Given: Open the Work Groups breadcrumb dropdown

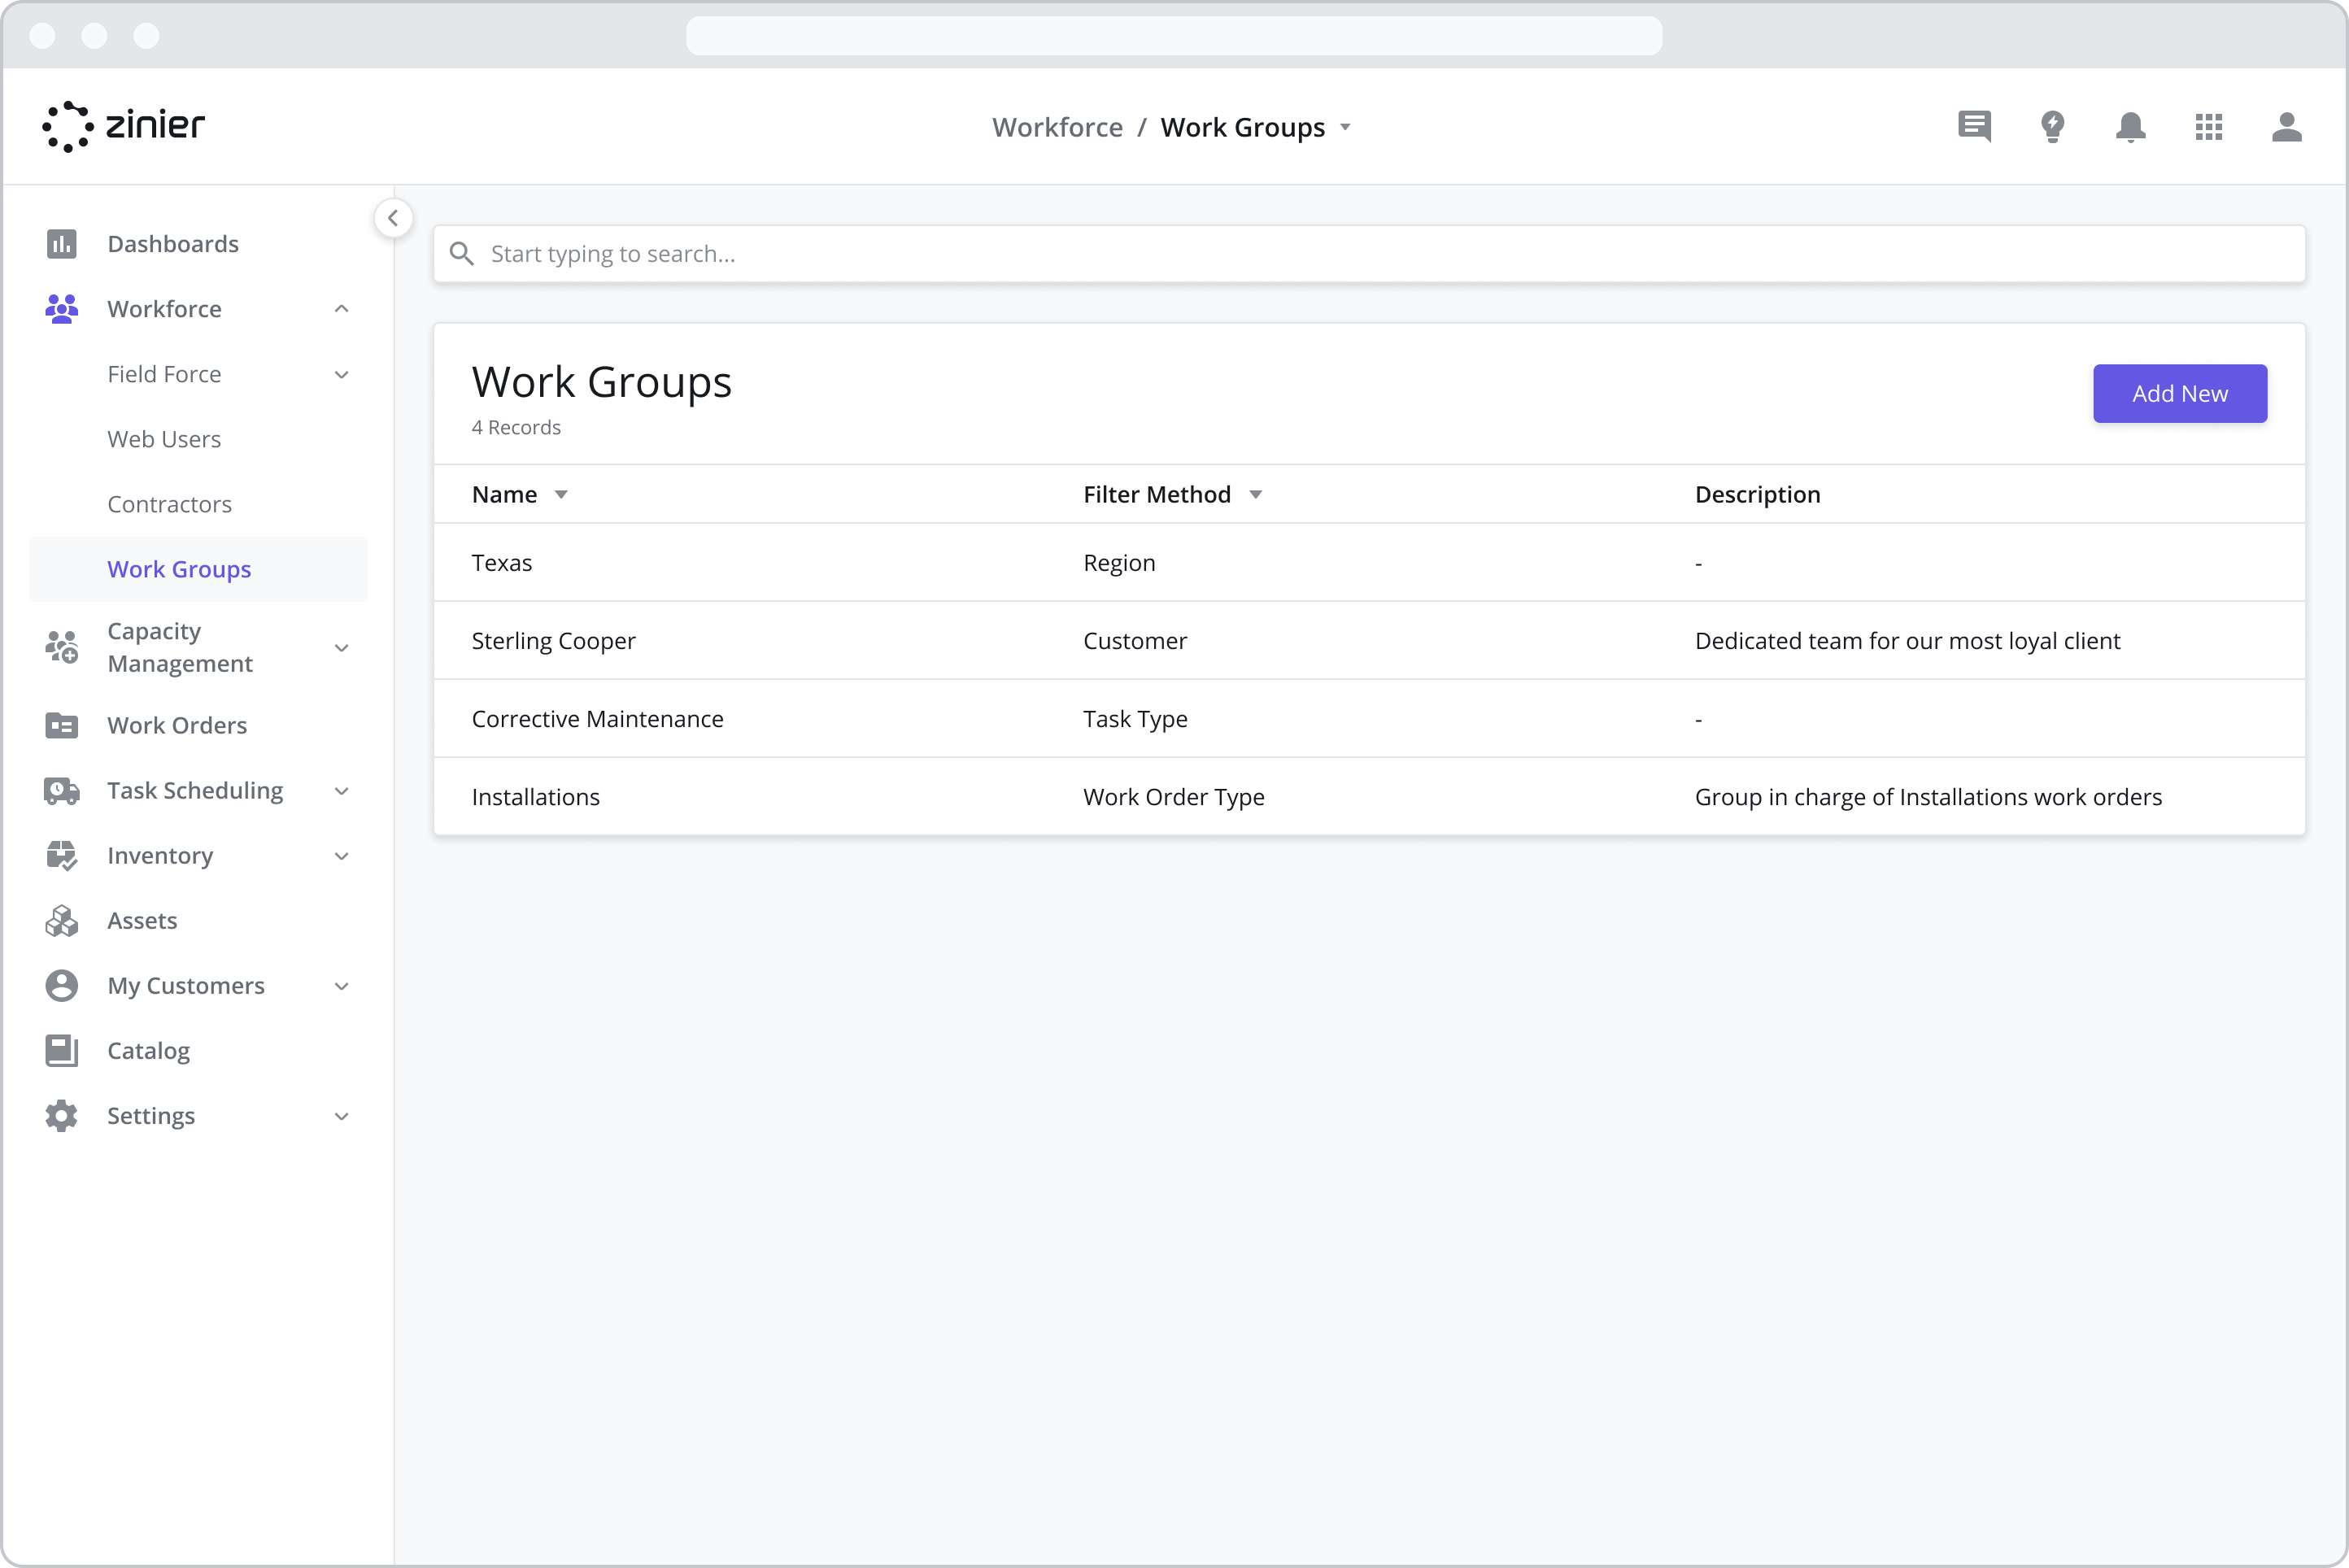Looking at the screenshot, I should [x=1346, y=128].
